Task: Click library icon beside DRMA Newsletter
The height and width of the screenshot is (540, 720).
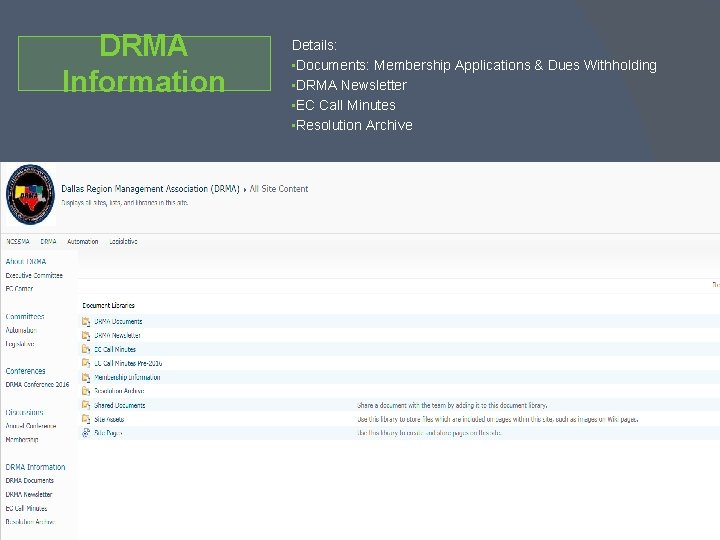Action: coord(86,336)
